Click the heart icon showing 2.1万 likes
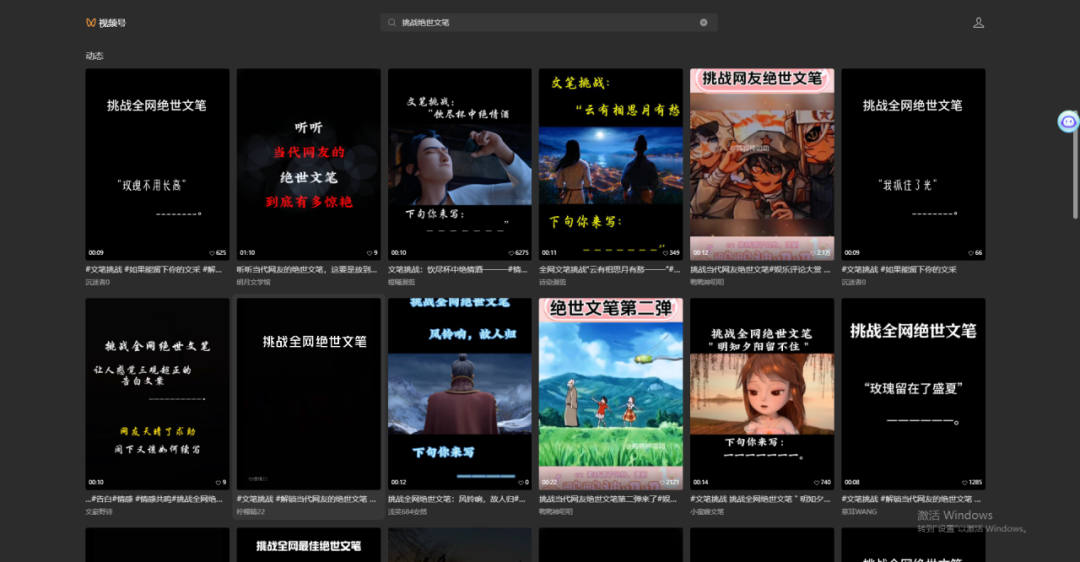 813,253
